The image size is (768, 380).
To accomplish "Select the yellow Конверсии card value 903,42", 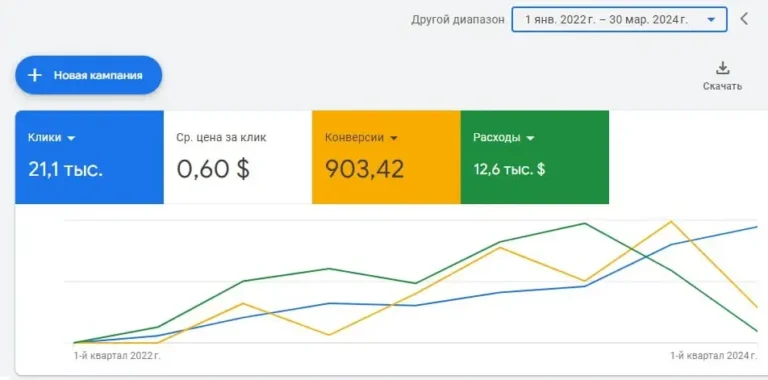I will 365,169.
